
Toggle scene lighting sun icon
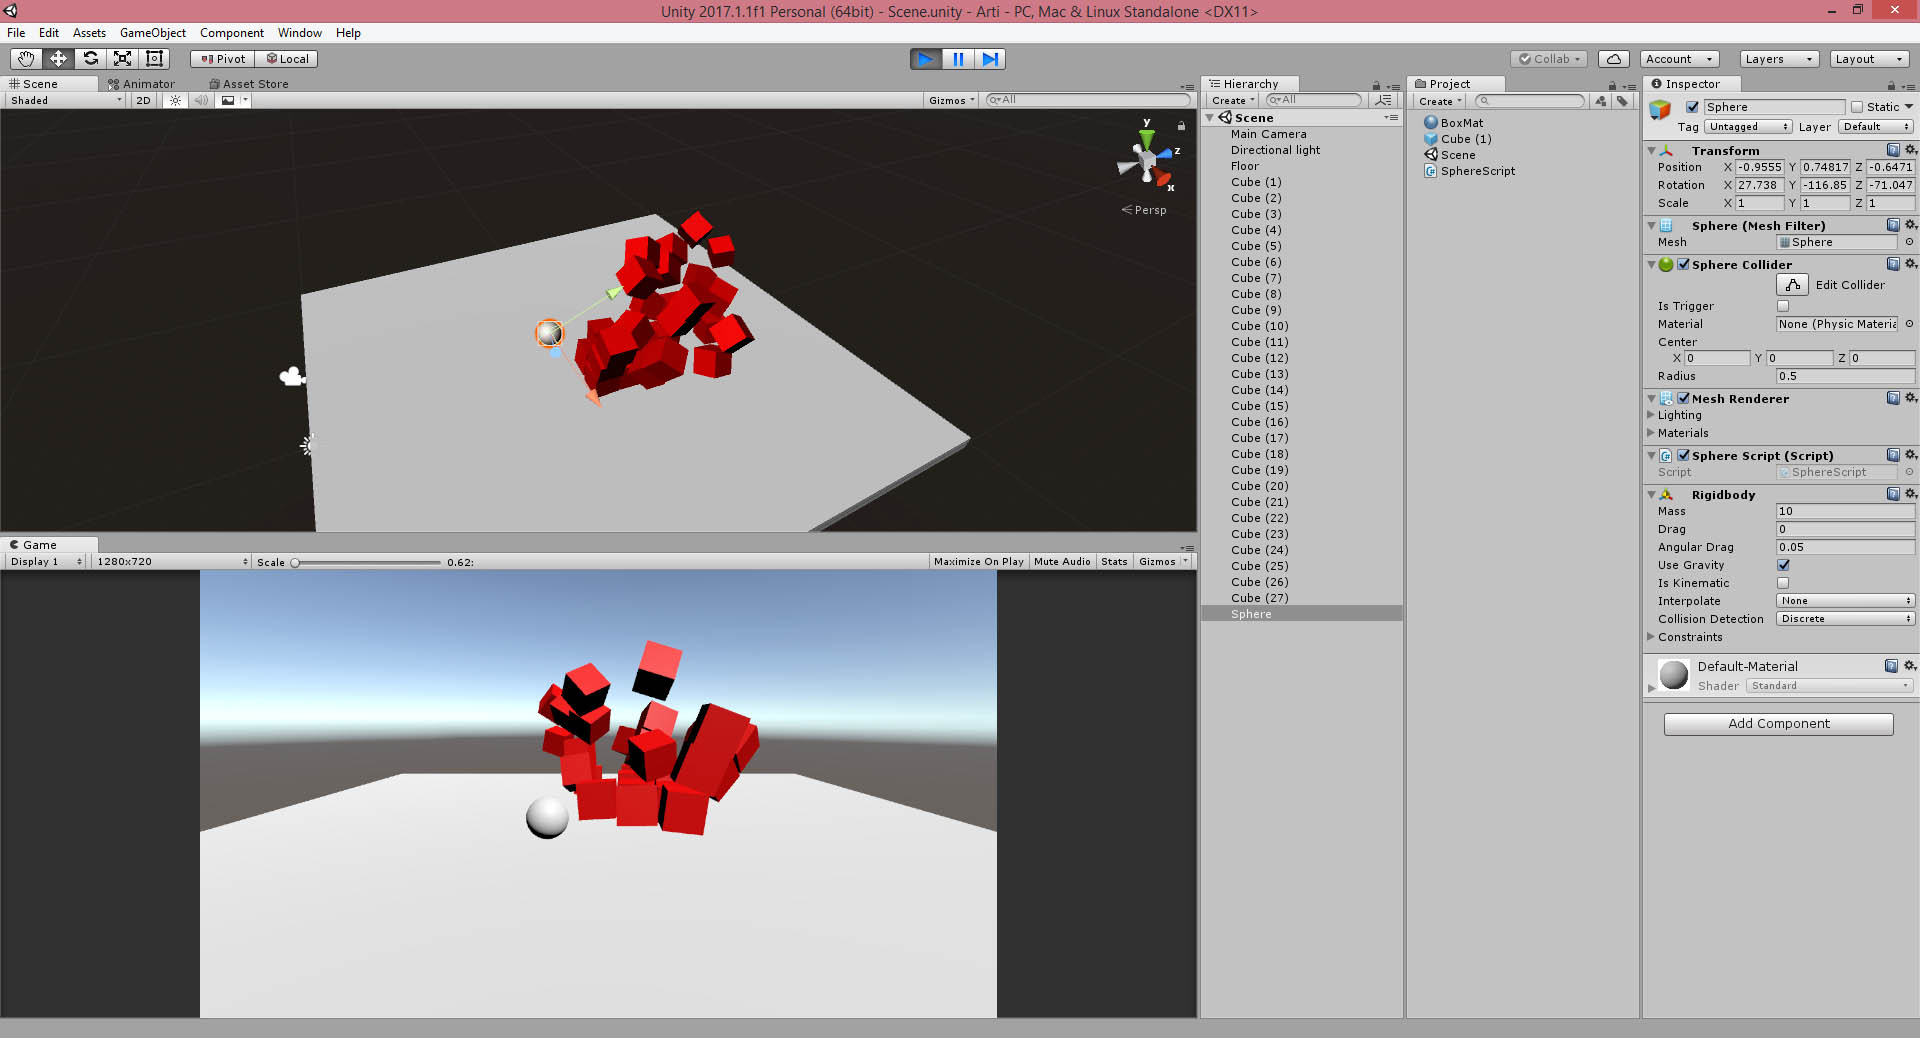click(175, 100)
